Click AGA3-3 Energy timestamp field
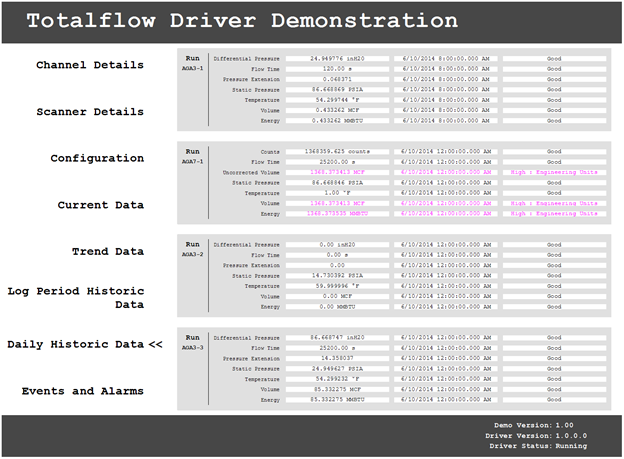This screenshot has height=459, width=624. (446, 400)
